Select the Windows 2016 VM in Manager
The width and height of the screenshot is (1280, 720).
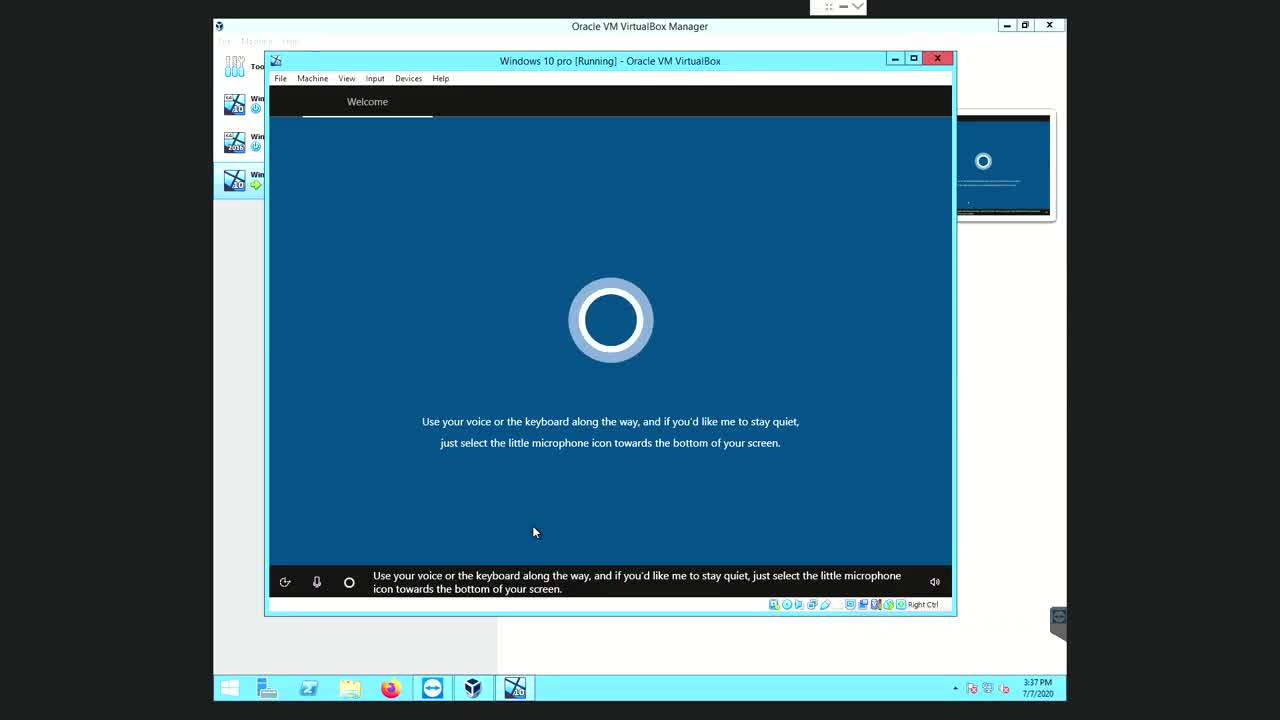click(240, 142)
